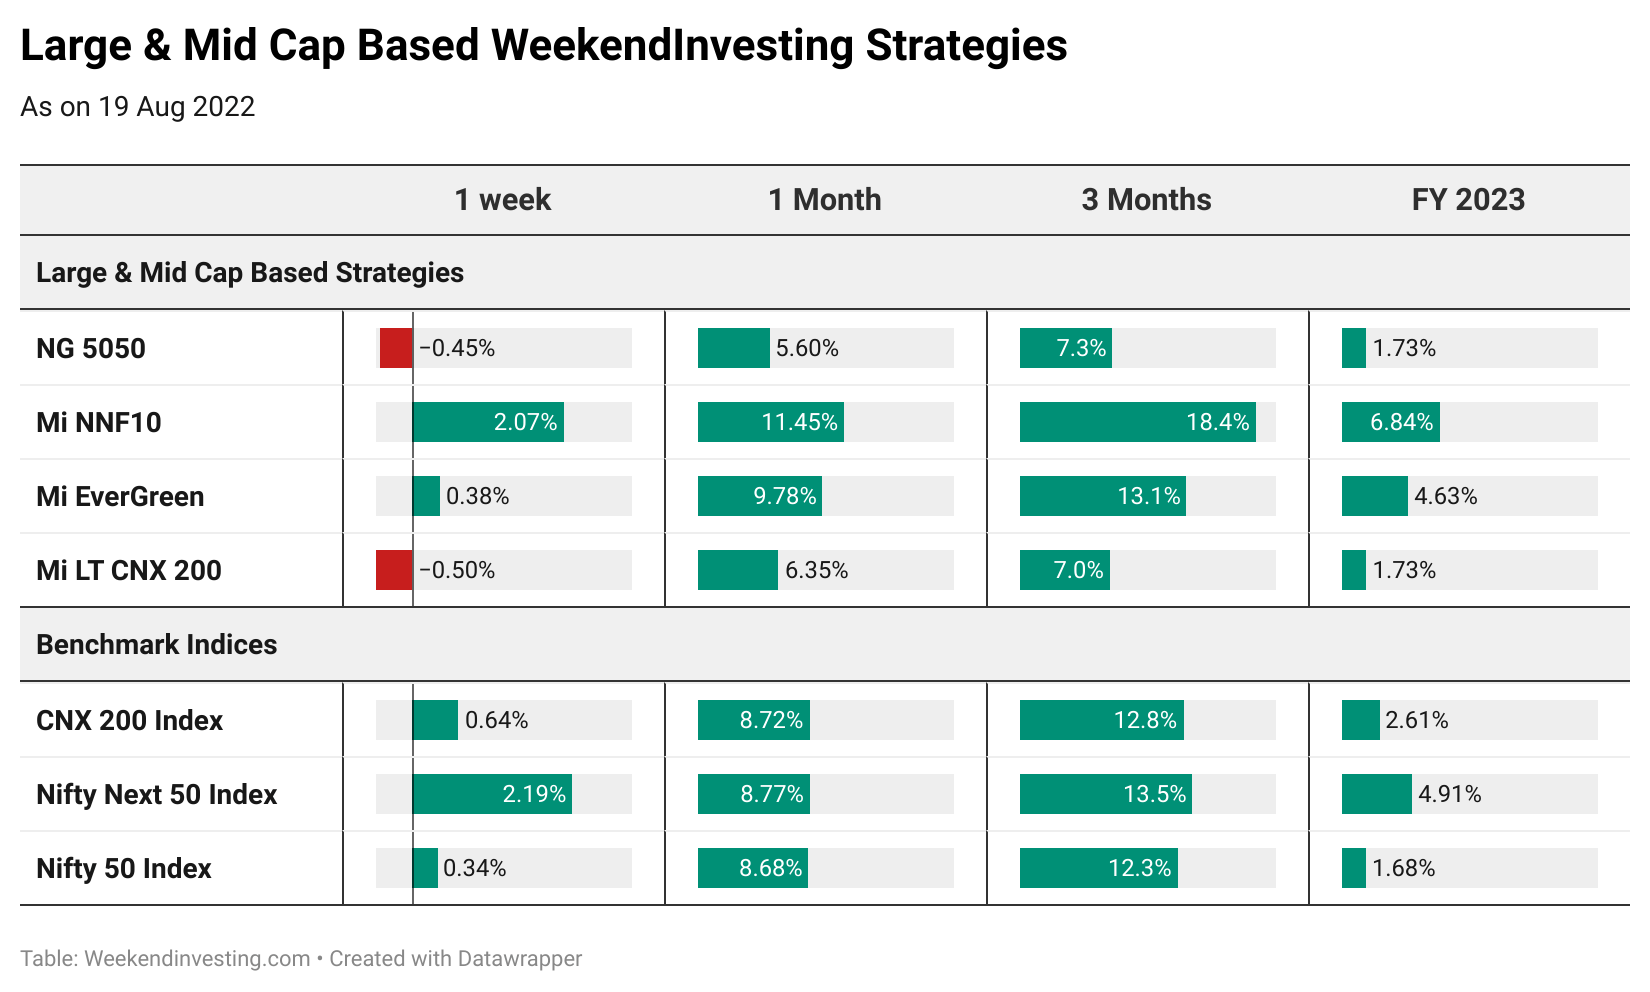Open the Weekendinvesting.com source credit
1650x992 pixels.
[197, 958]
